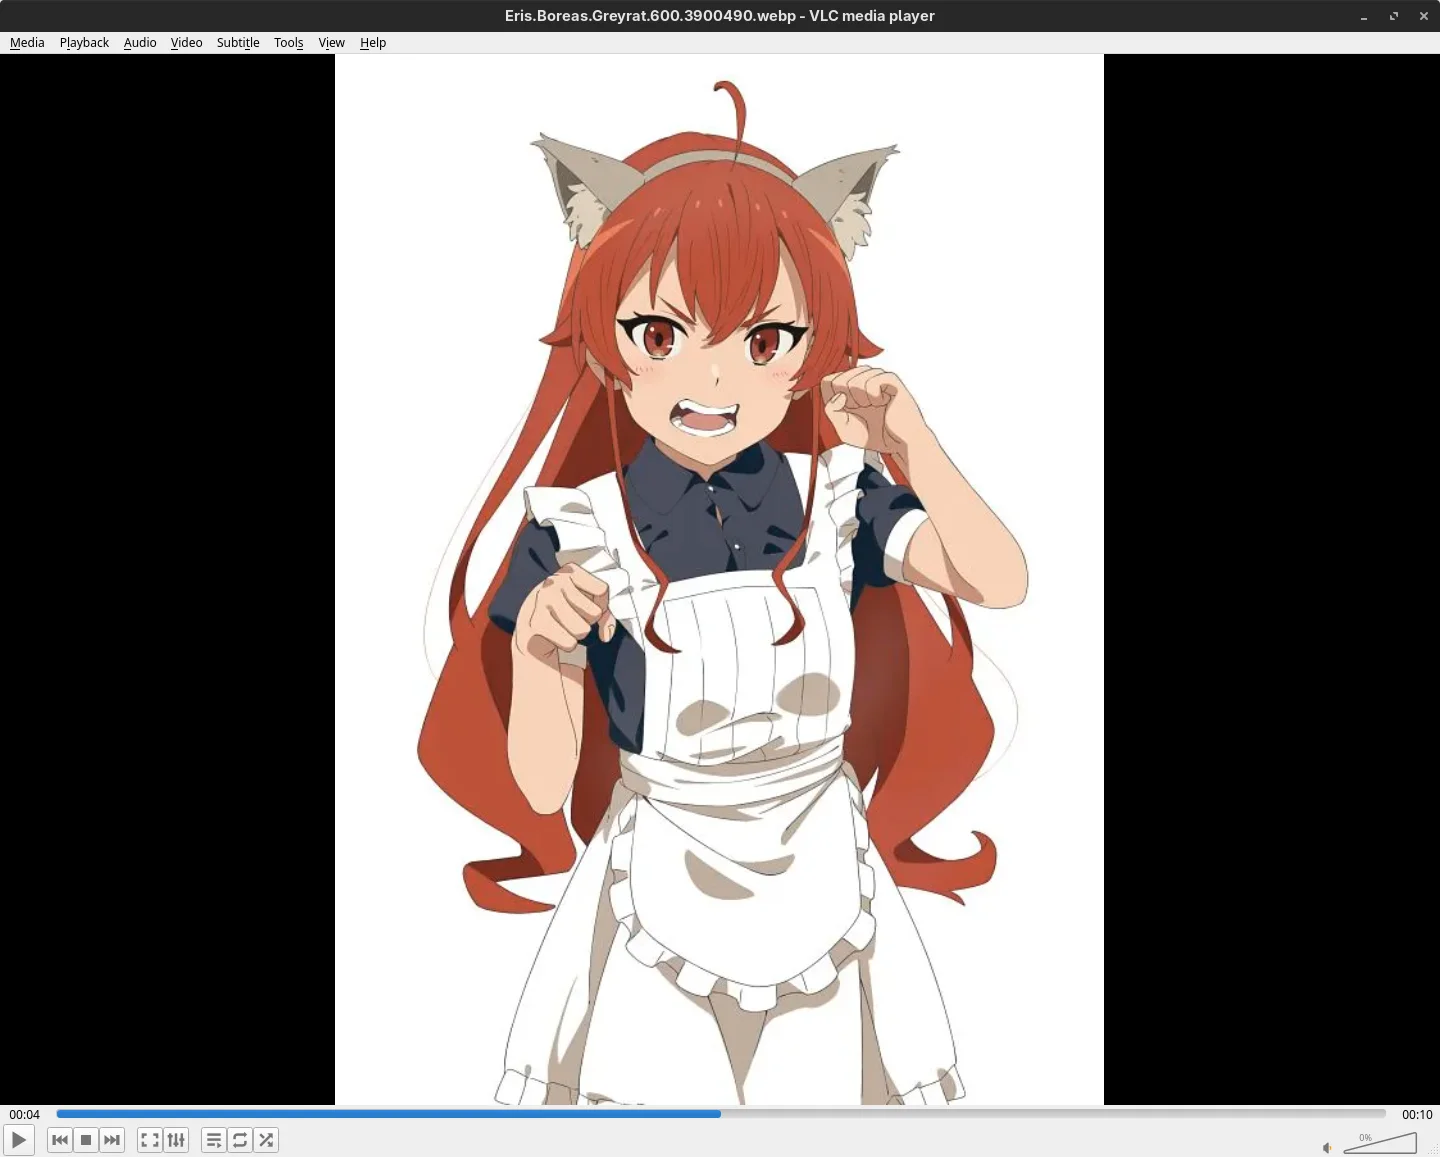Show the extended settings dialog
The height and width of the screenshot is (1157, 1440).
point(176,1140)
